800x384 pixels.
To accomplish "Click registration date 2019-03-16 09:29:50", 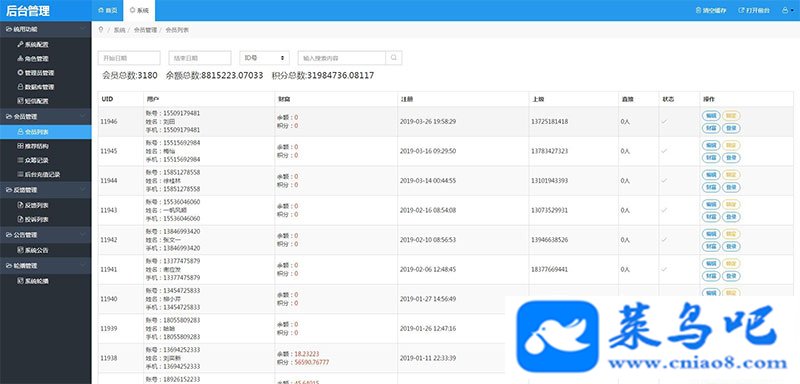I will click(428, 151).
